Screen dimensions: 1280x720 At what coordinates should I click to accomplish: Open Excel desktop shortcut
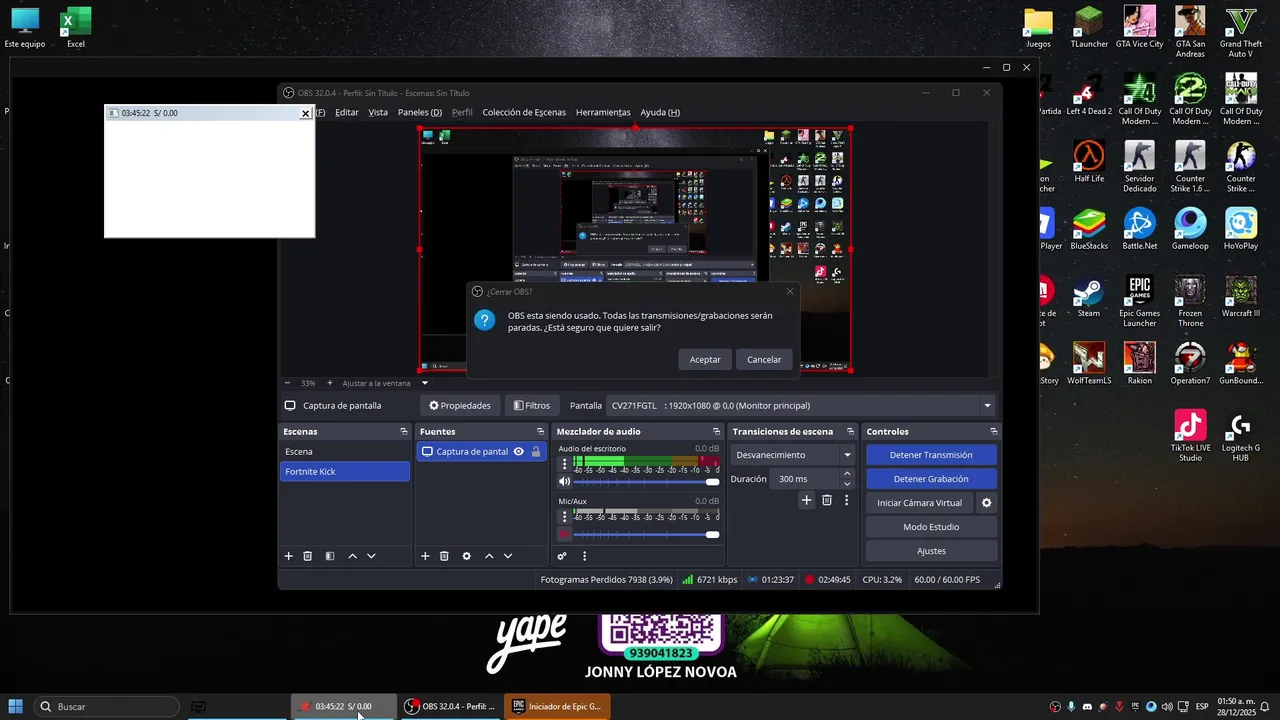point(75,27)
